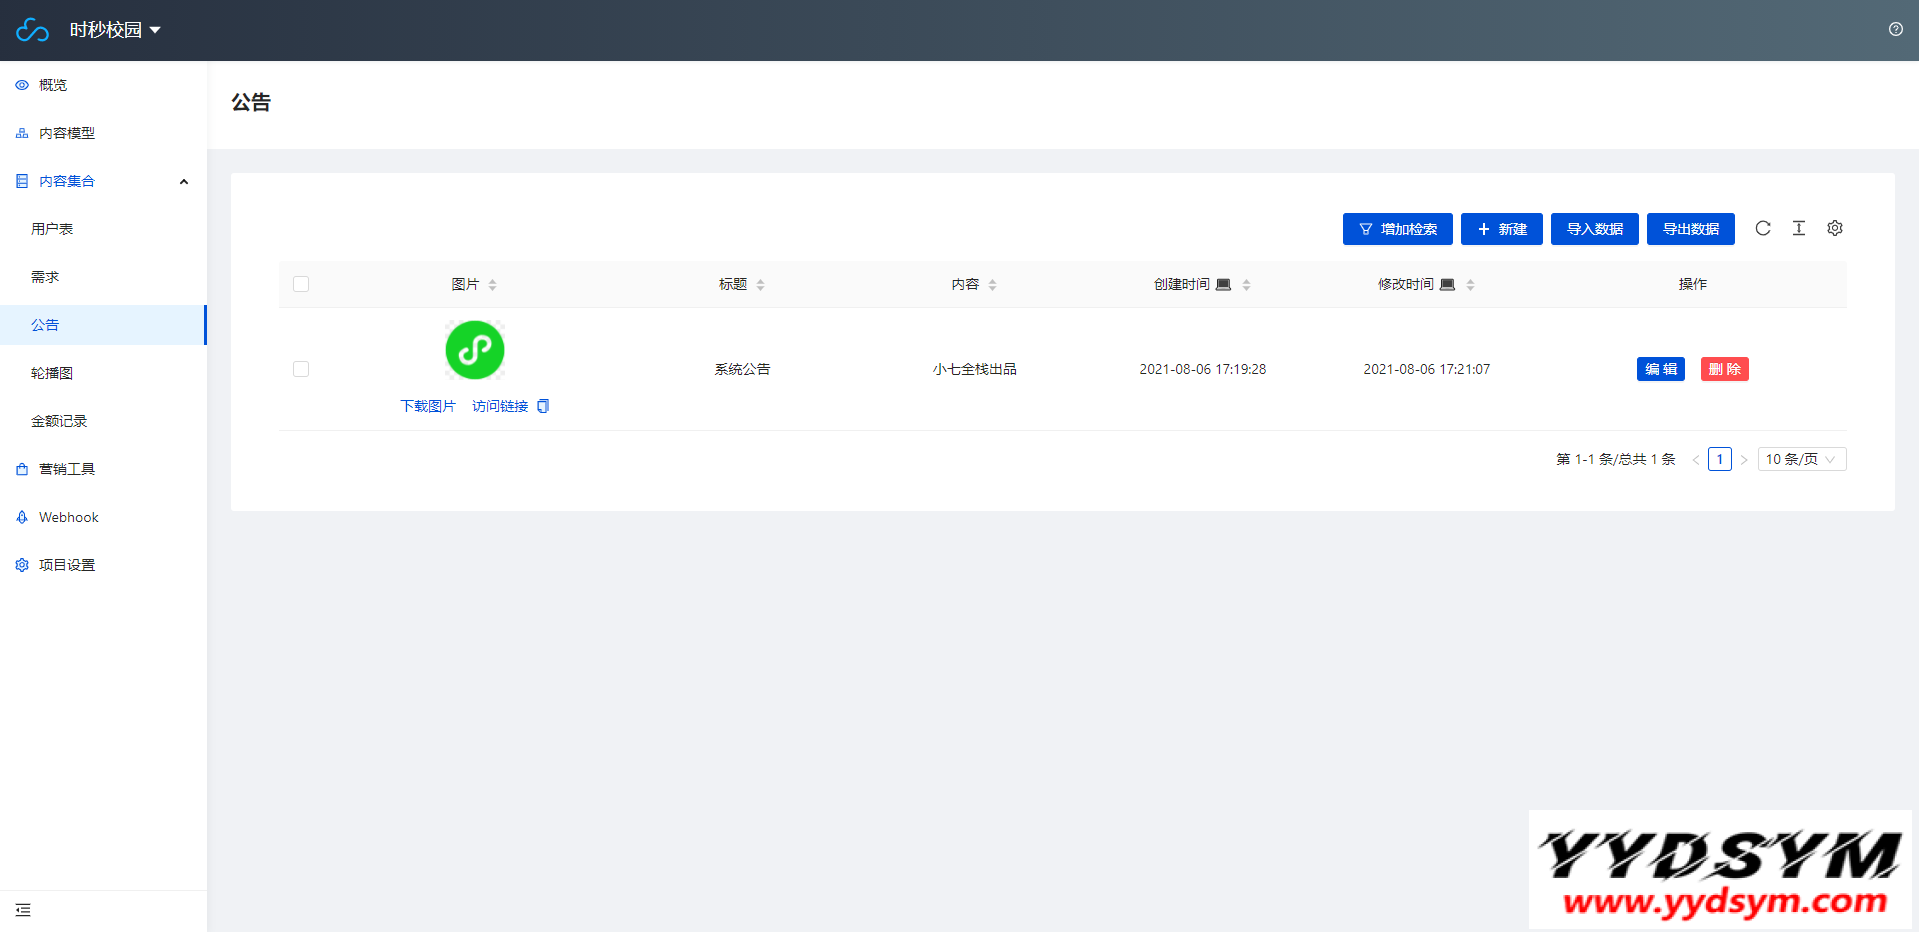Image resolution: width=1919 pixels, height=932 pixels.
Task: Open 轮播图 in the sidebar
Action: 52,373
